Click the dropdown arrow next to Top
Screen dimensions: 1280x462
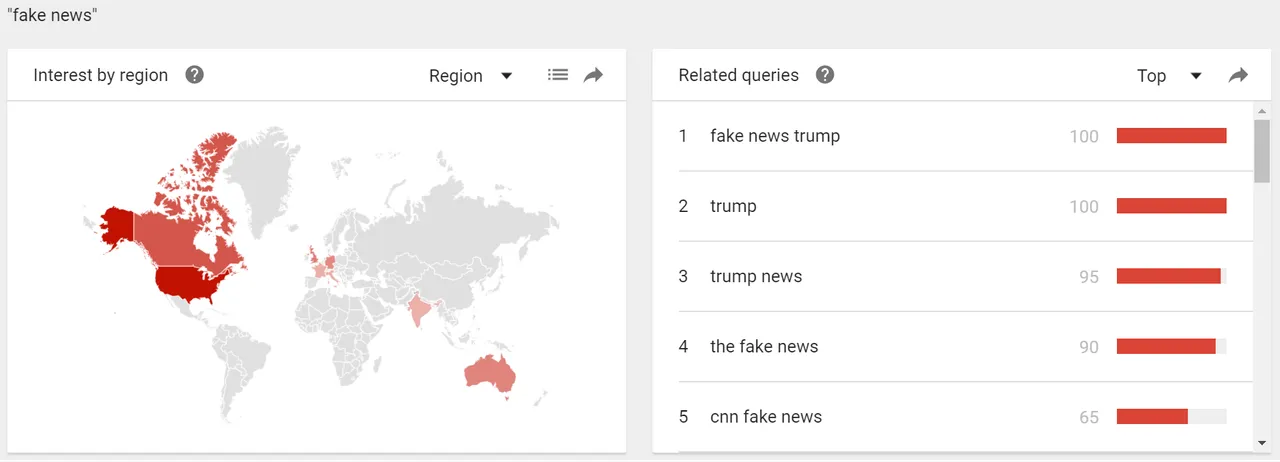[1196, 76]
